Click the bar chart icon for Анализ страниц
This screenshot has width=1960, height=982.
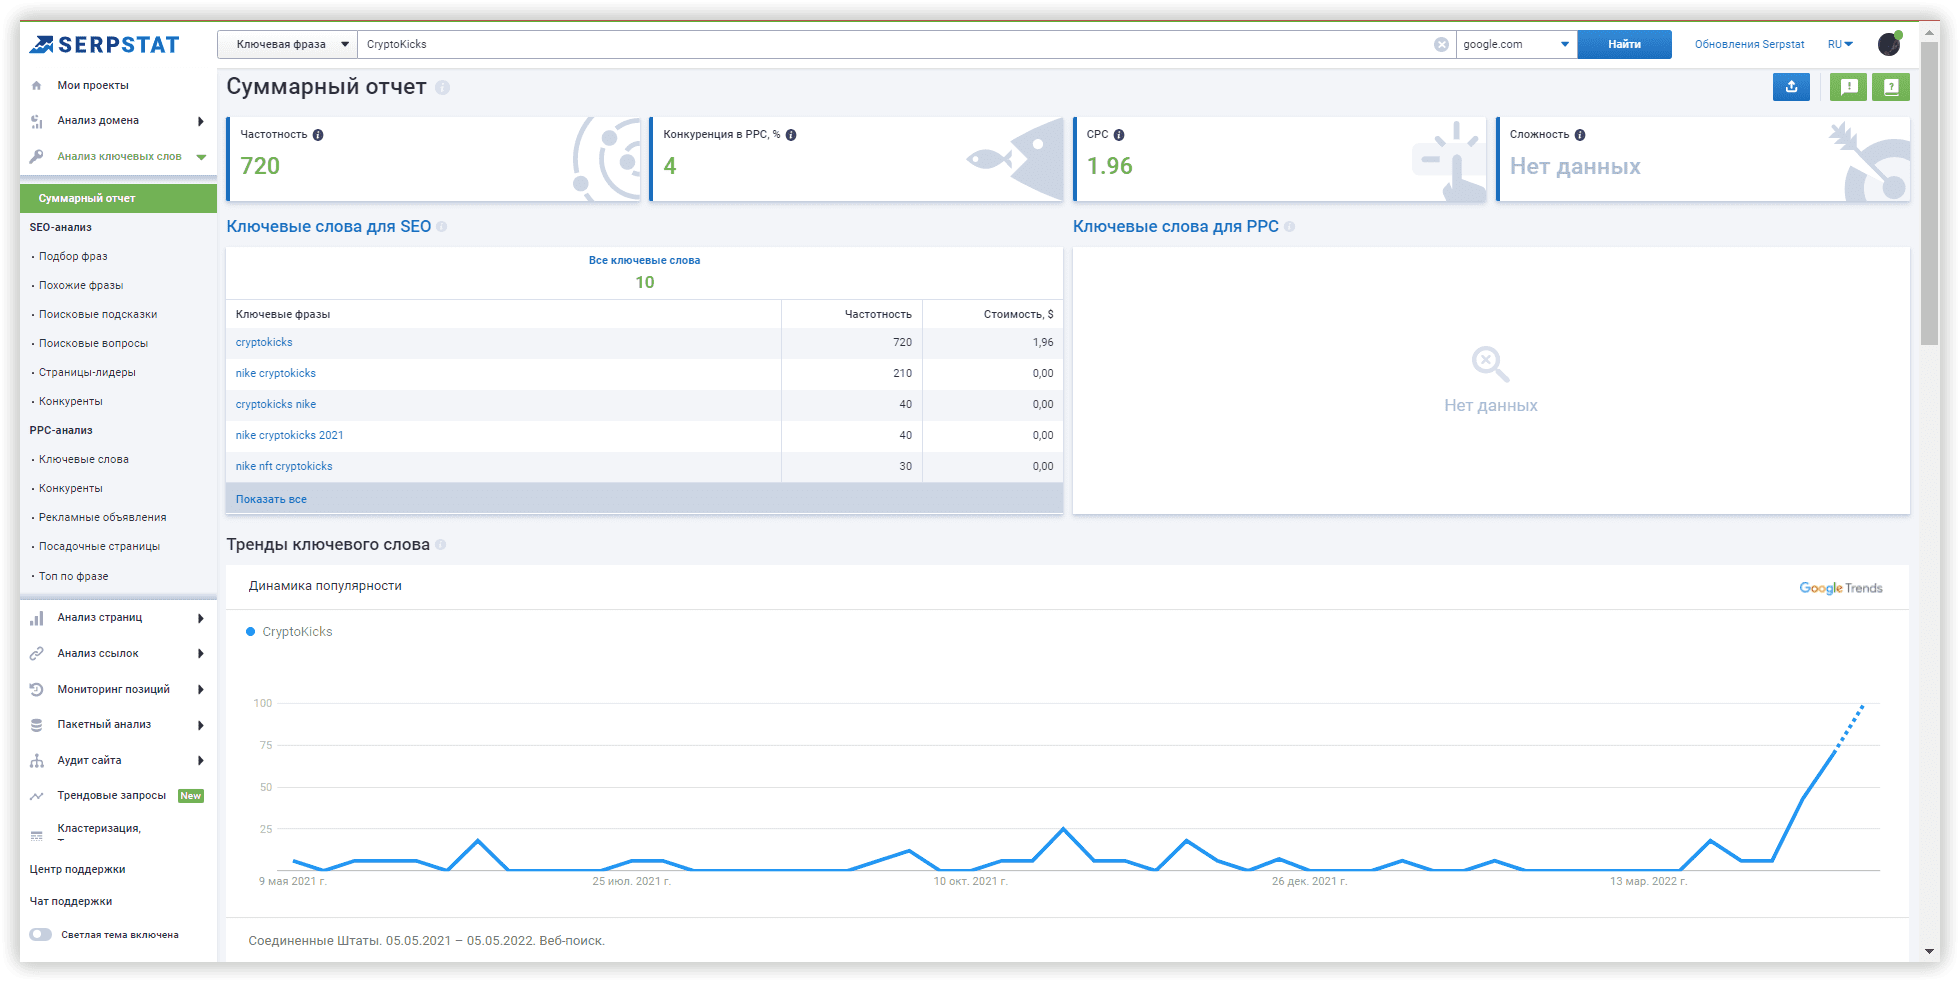click(37, 618)
